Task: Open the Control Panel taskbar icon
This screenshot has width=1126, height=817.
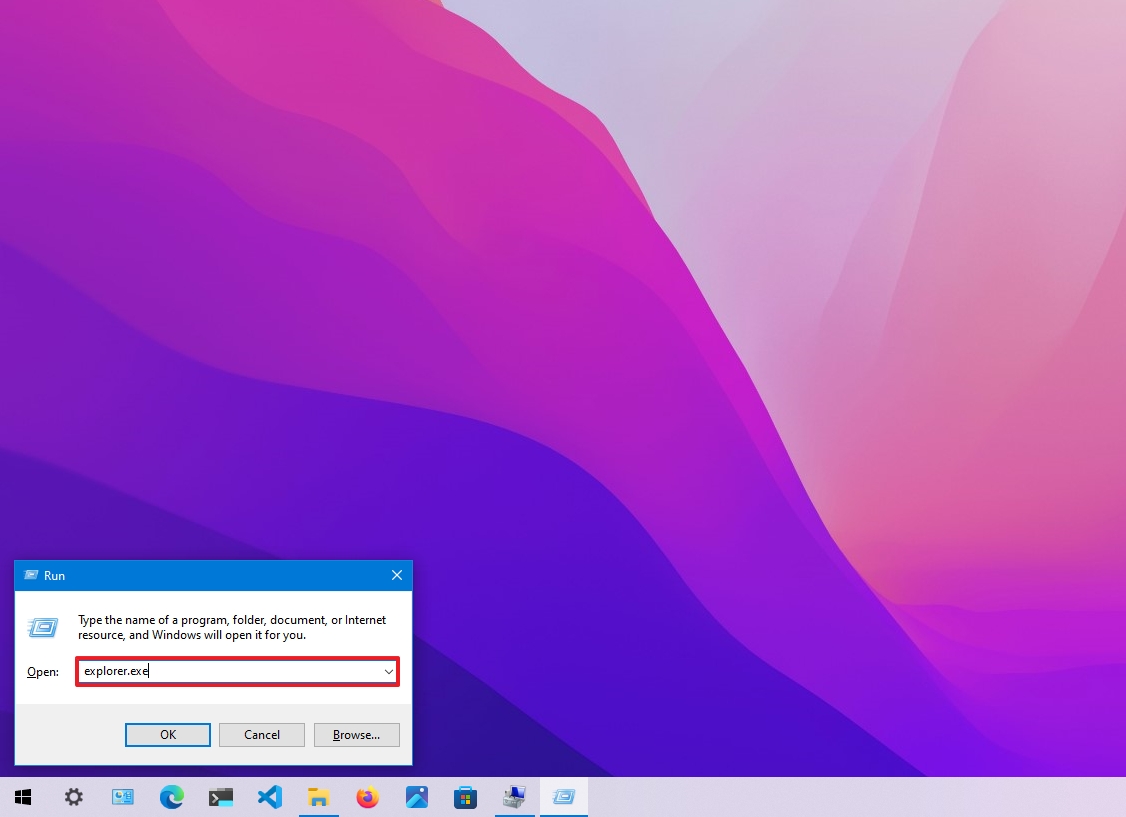Action: click(123, 797)
